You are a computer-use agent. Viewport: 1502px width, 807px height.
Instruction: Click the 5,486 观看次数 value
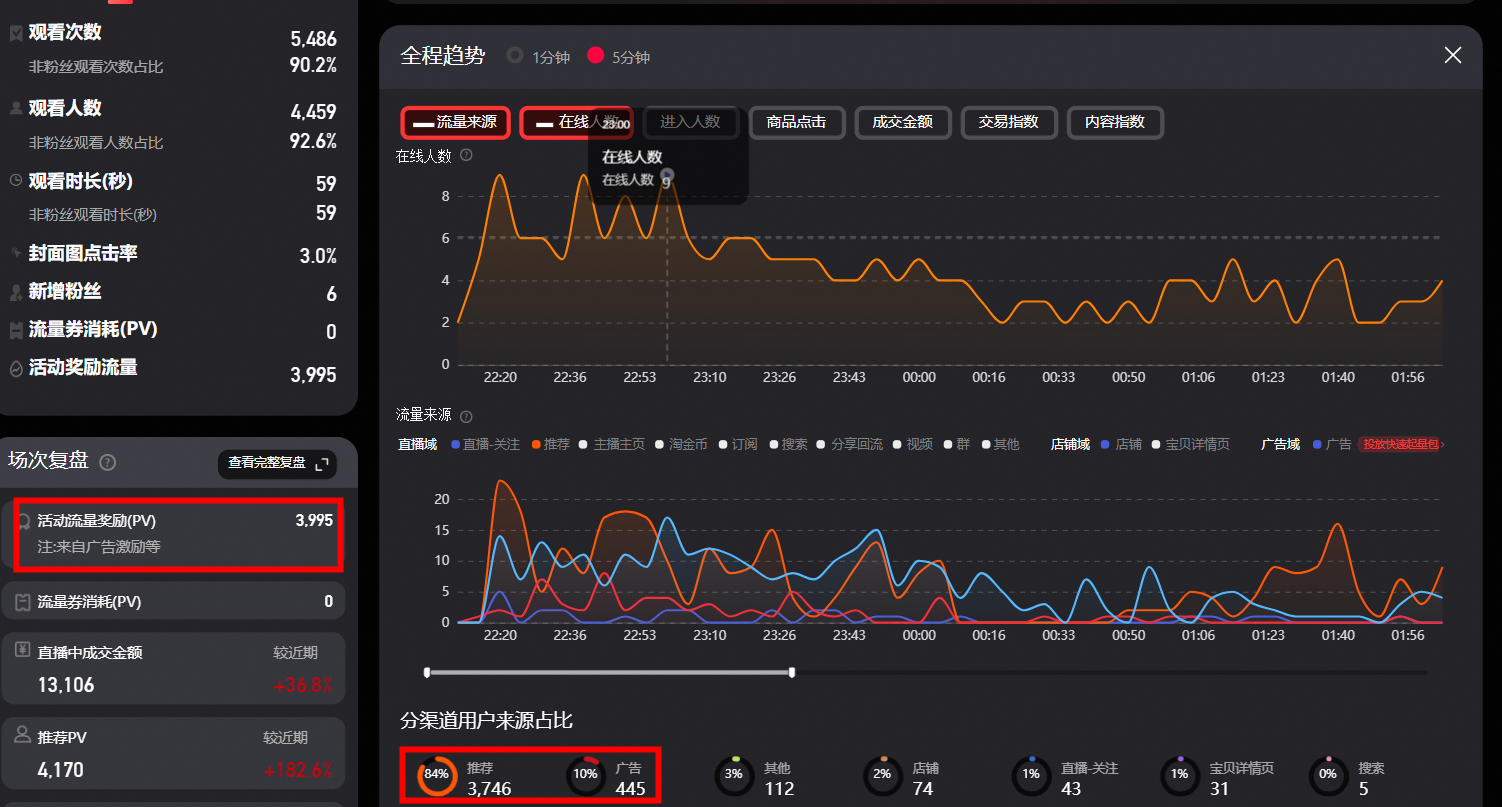[x=313, y=40]
